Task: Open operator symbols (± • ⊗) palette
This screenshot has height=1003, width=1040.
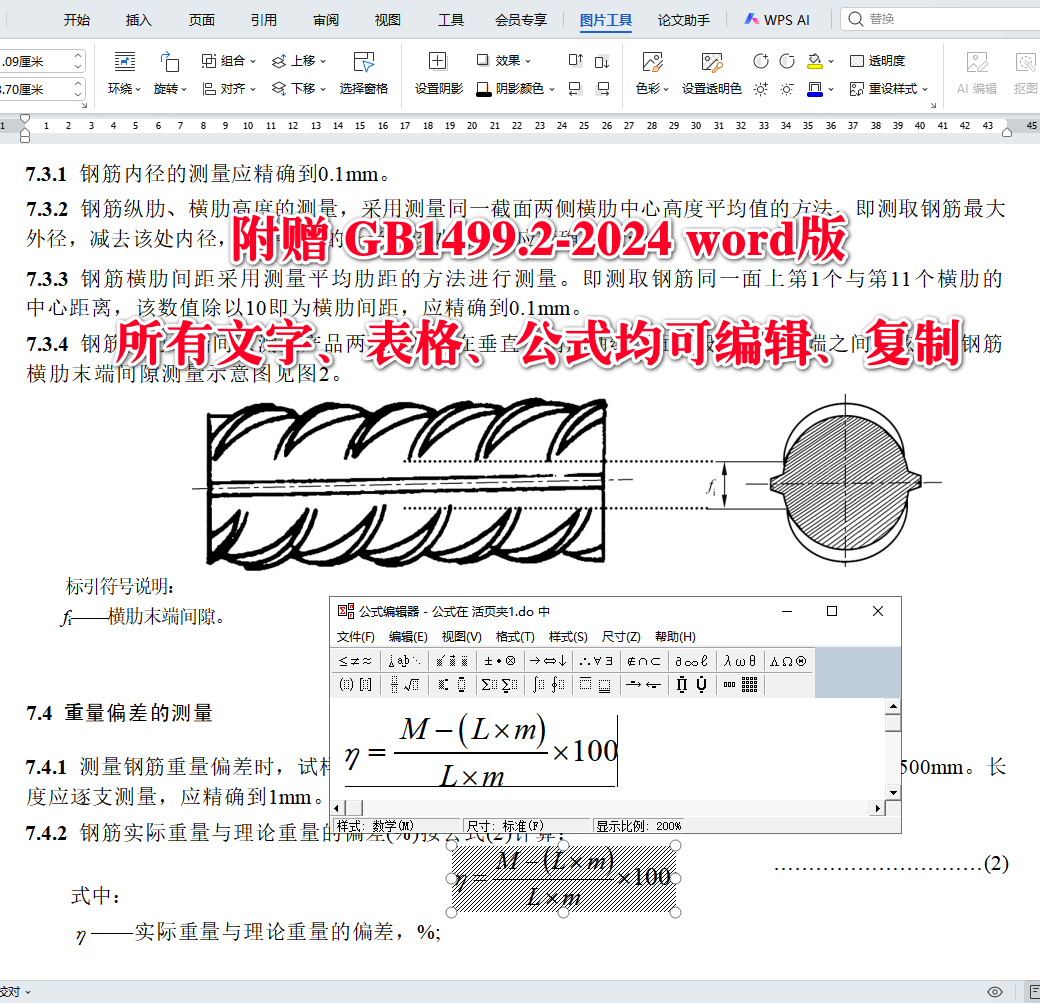Action: (x=500, y=661)
